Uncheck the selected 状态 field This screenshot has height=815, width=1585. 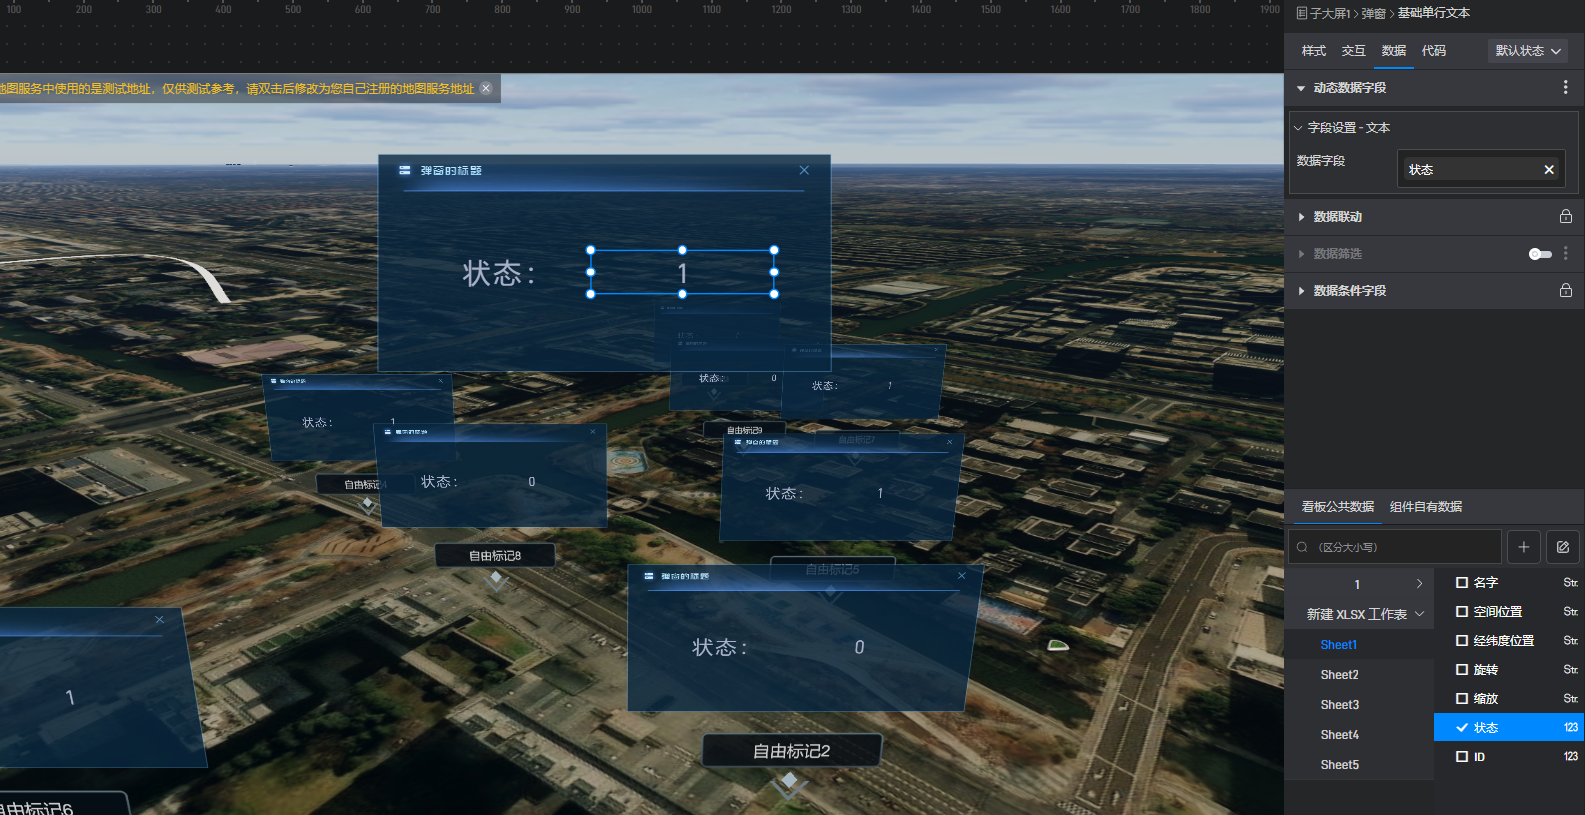(1462, 727)
